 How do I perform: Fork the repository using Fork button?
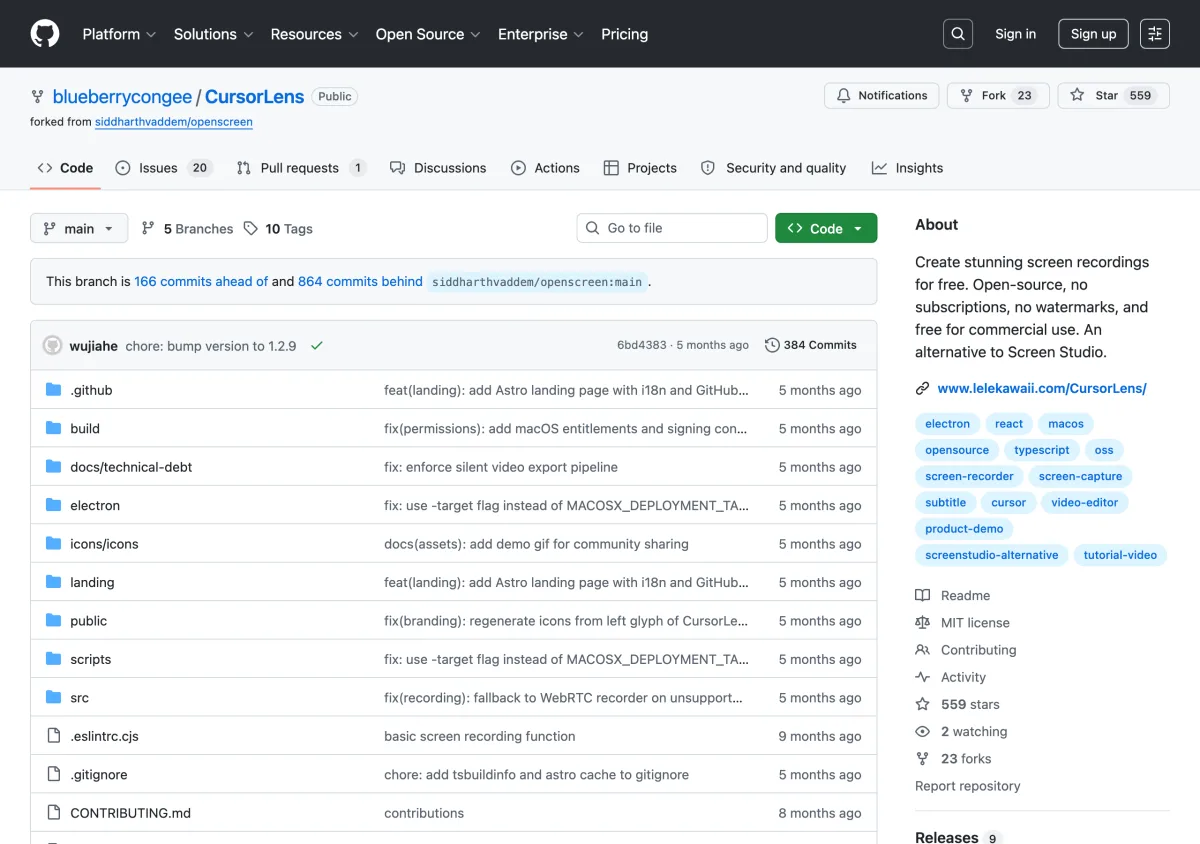[x=998, y=96]
